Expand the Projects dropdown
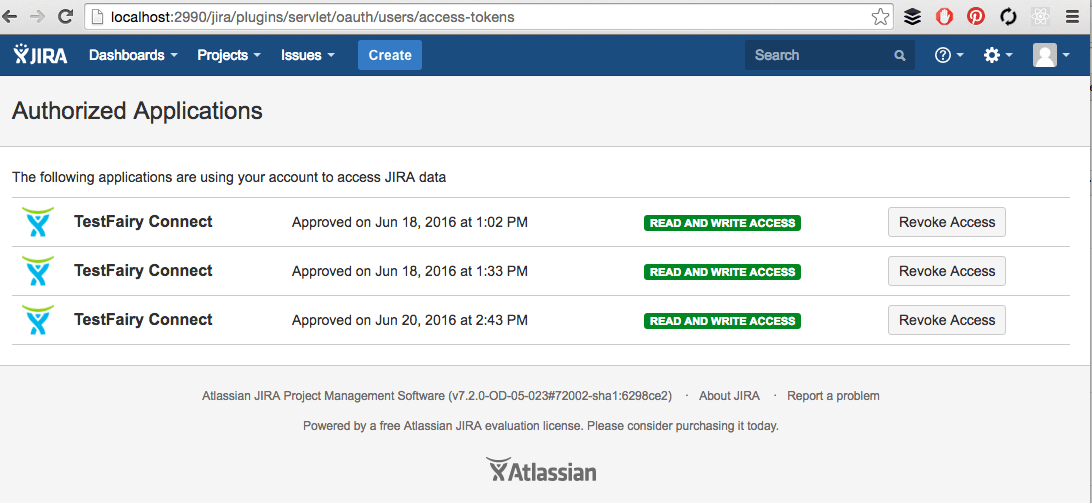 click(x=228, y=55)
